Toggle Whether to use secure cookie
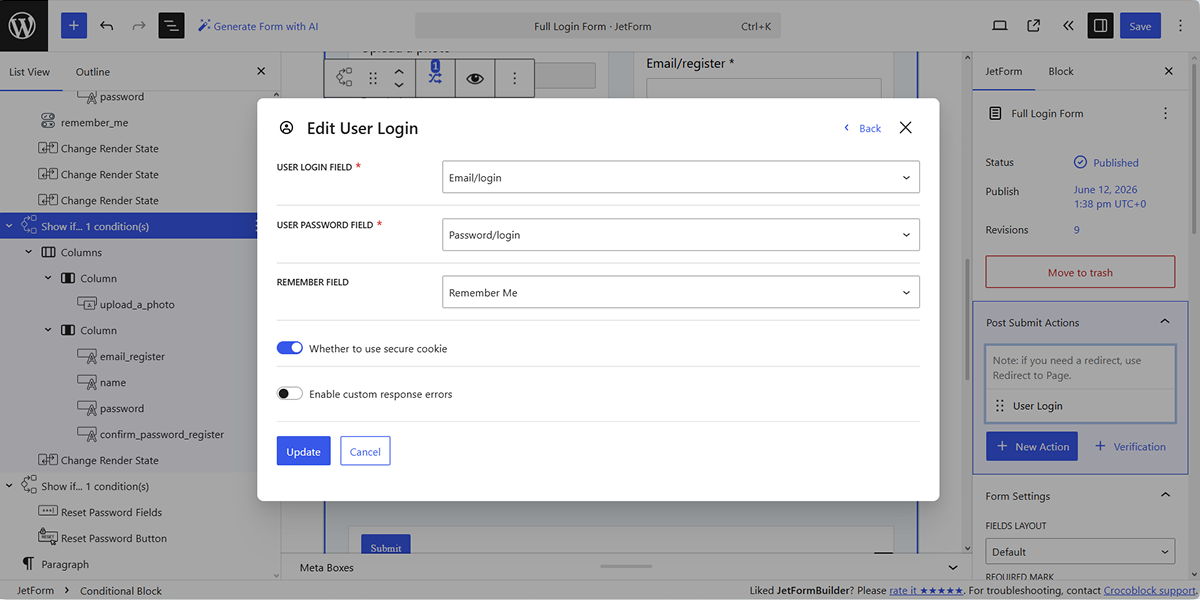1200x600 pixels. 290,348
